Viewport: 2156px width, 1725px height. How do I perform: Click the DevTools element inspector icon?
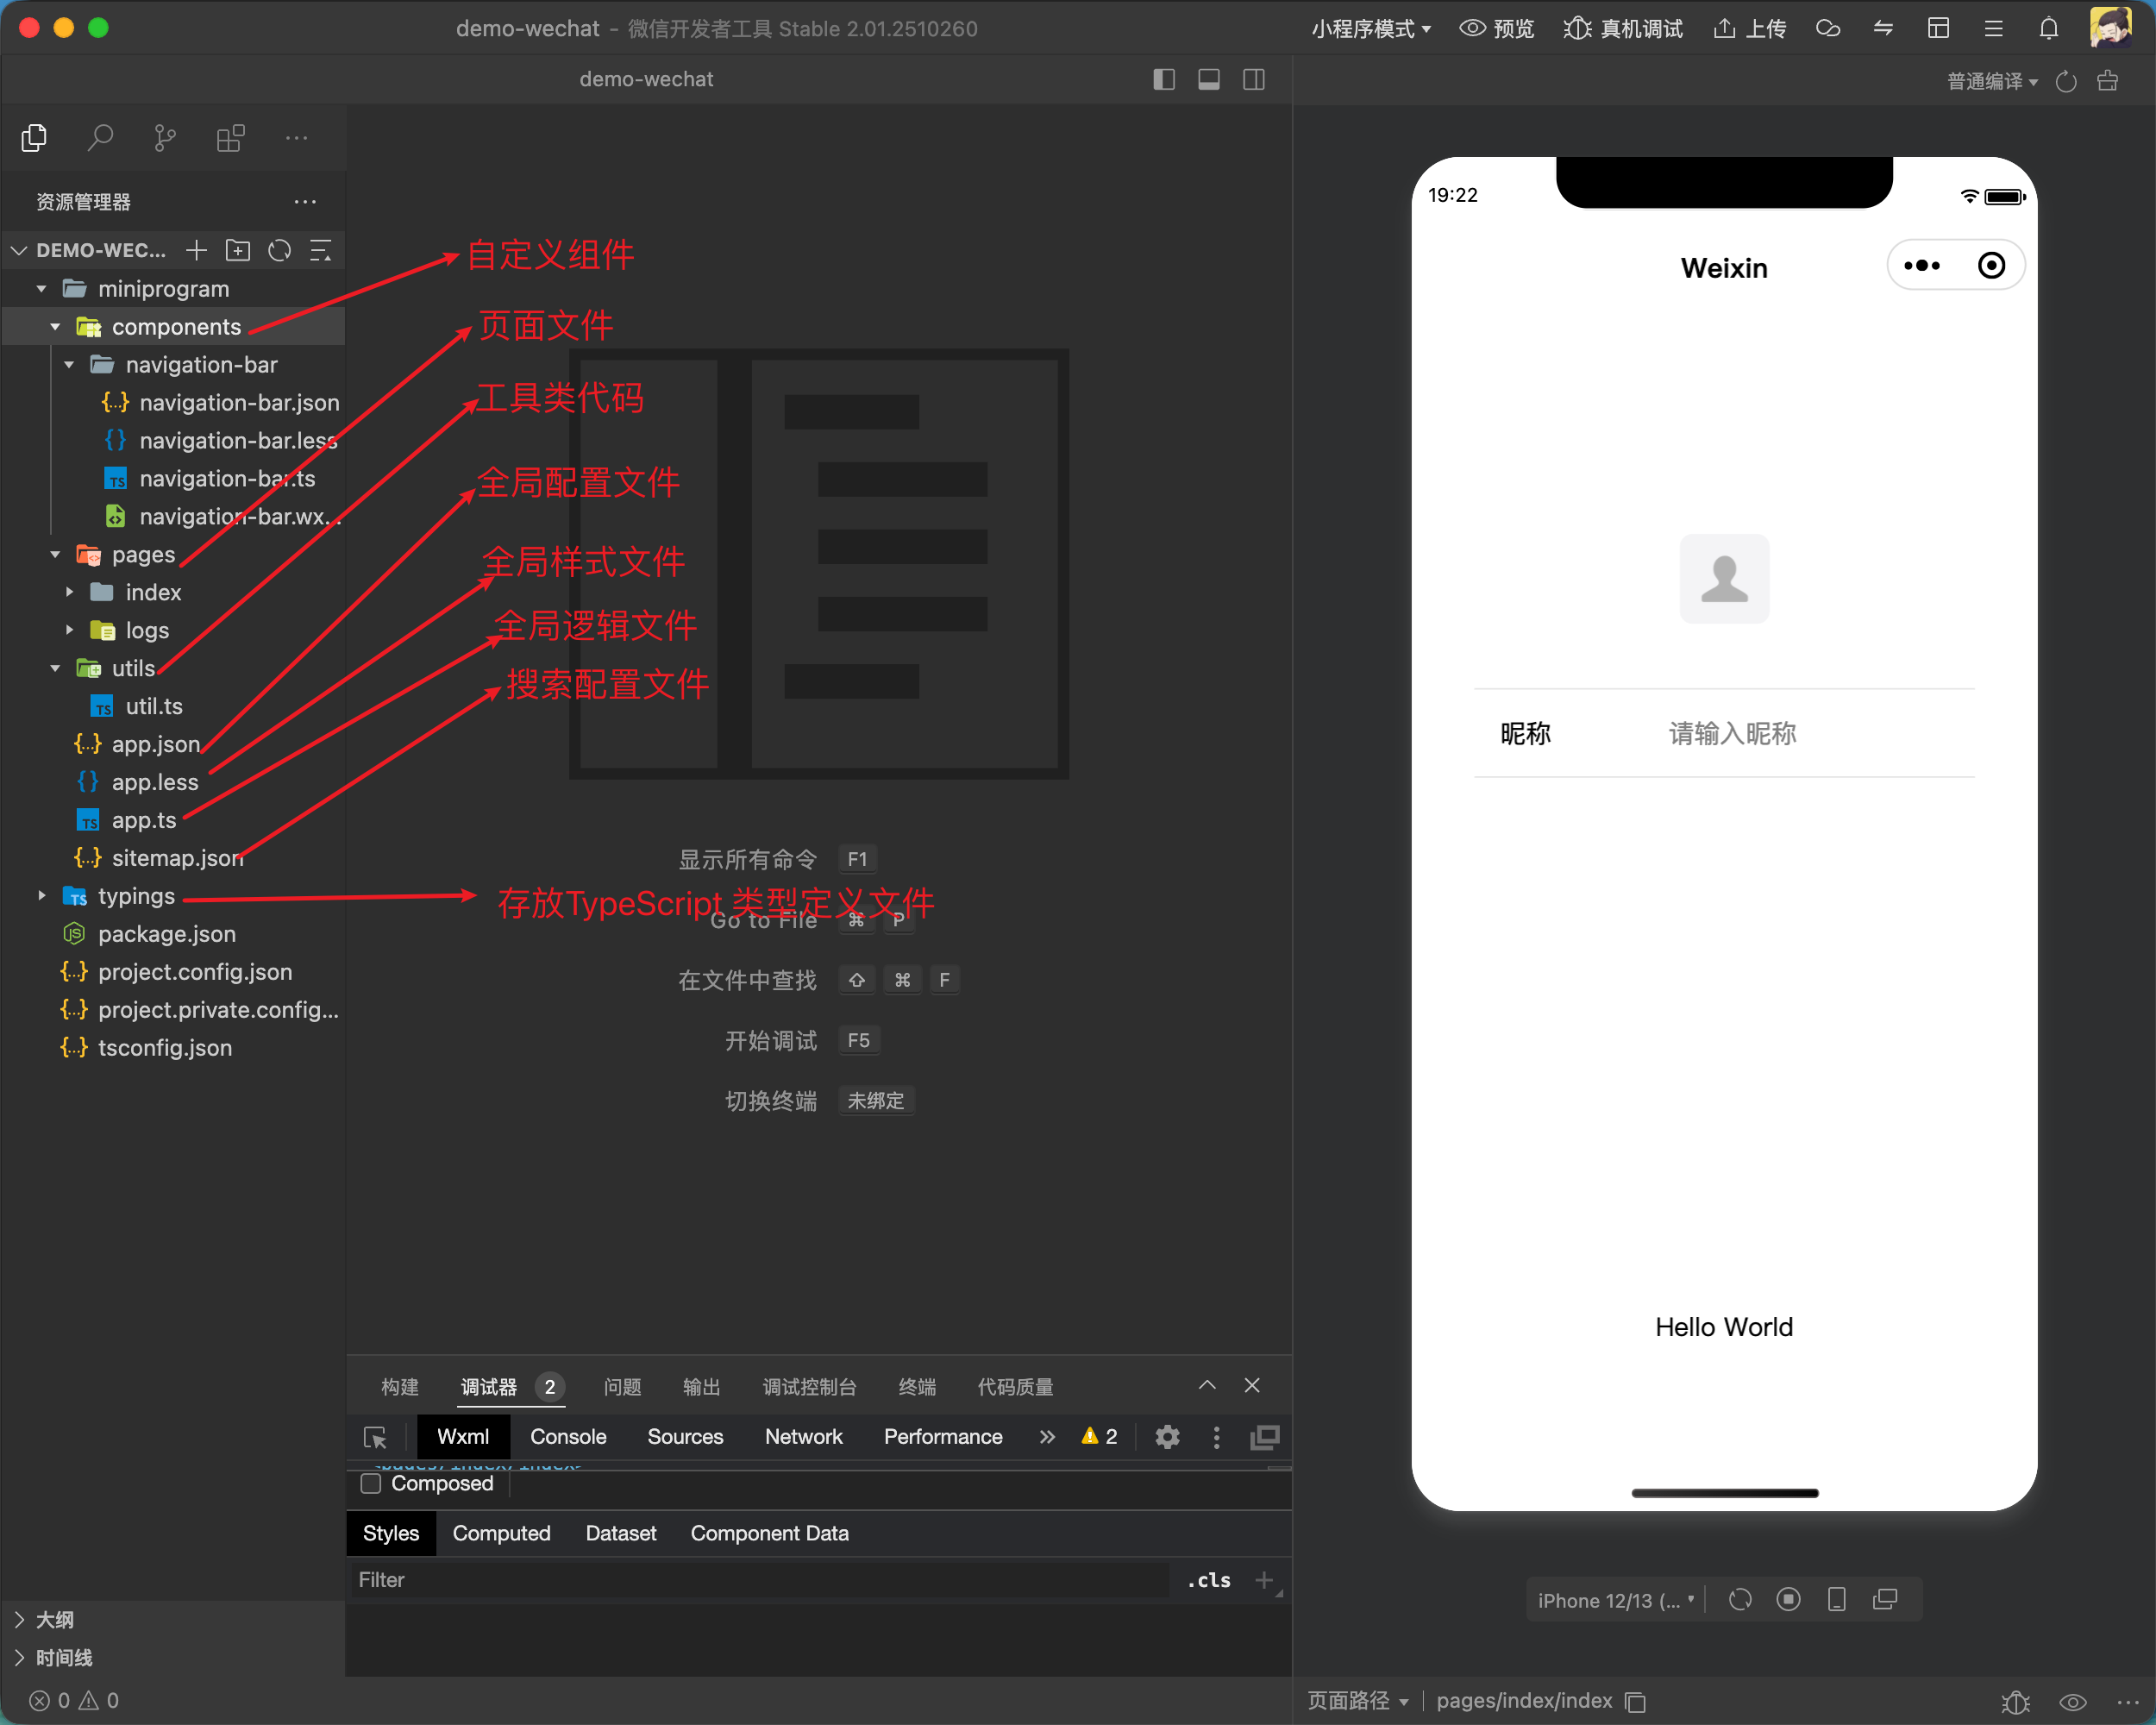tap(375, 1437)
